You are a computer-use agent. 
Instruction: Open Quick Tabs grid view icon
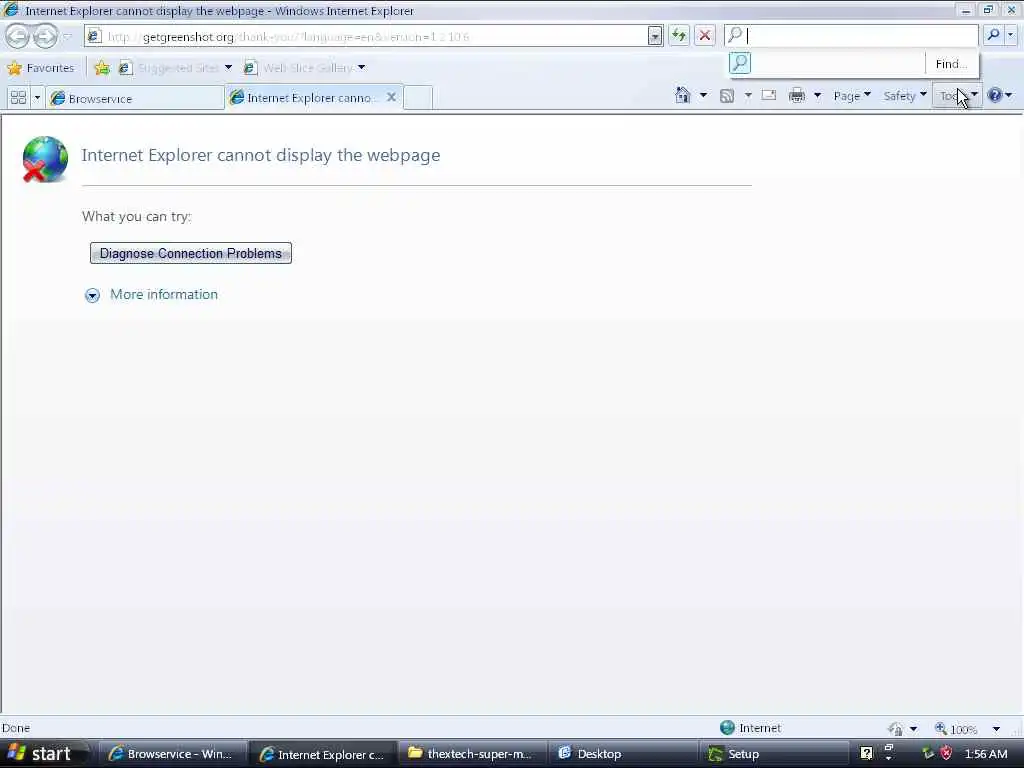coord(18,98)
